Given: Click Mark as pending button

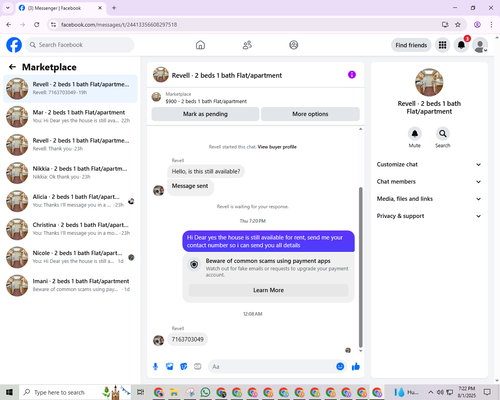Looking at the screenshot, I should pyautogui.click(x=205, y=114).
